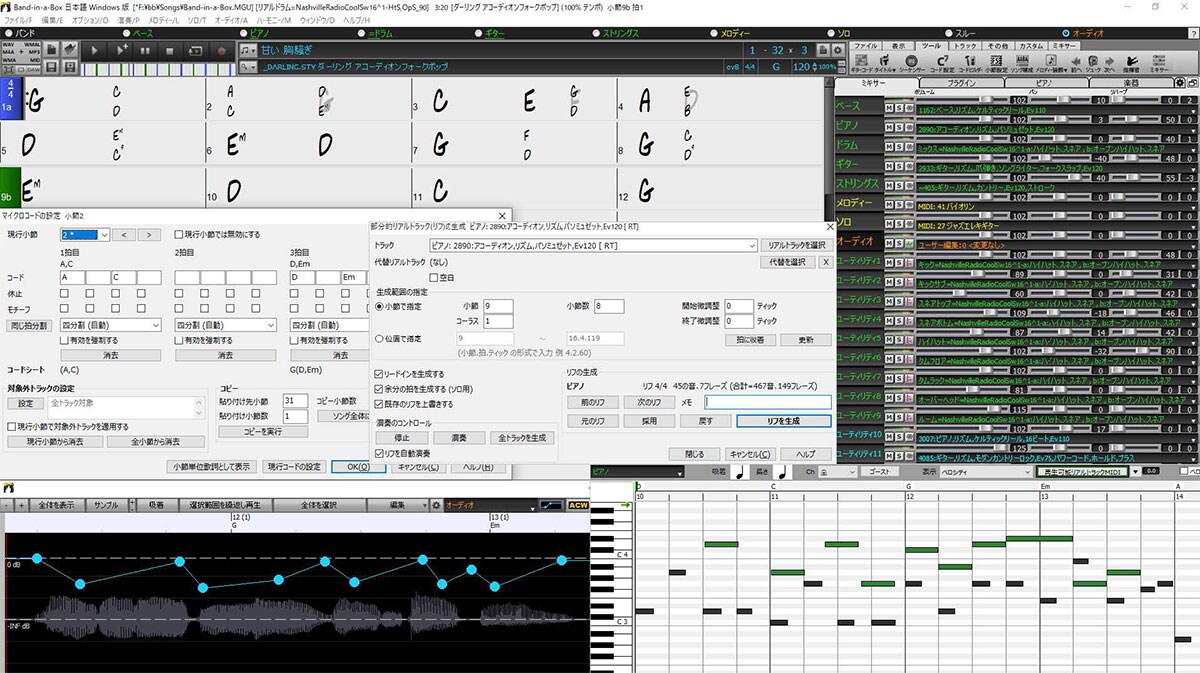
Task: Click the riff memo input field
Action: (x=768, y=402)
